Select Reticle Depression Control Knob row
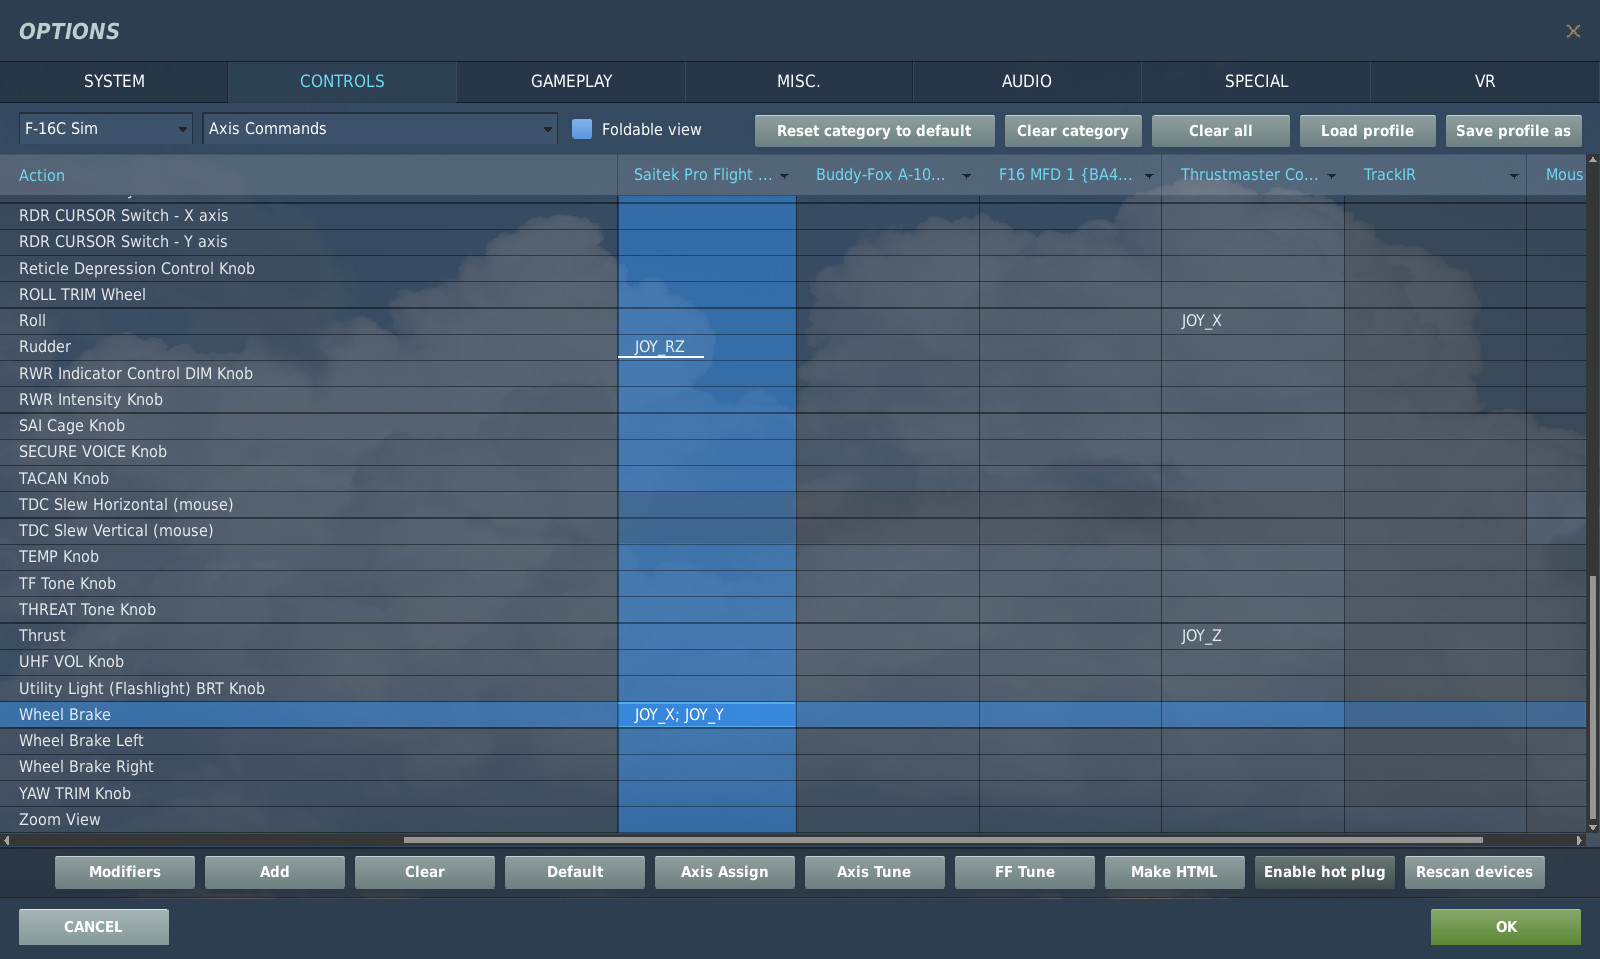Viewport: 1600px width, 959px height. (x=793, y=269)
